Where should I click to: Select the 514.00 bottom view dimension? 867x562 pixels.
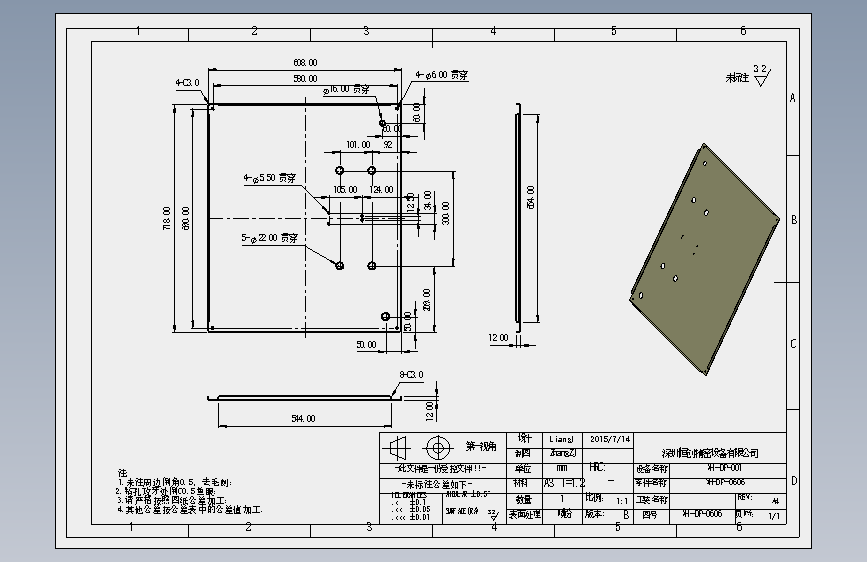(x=303, y=419)
